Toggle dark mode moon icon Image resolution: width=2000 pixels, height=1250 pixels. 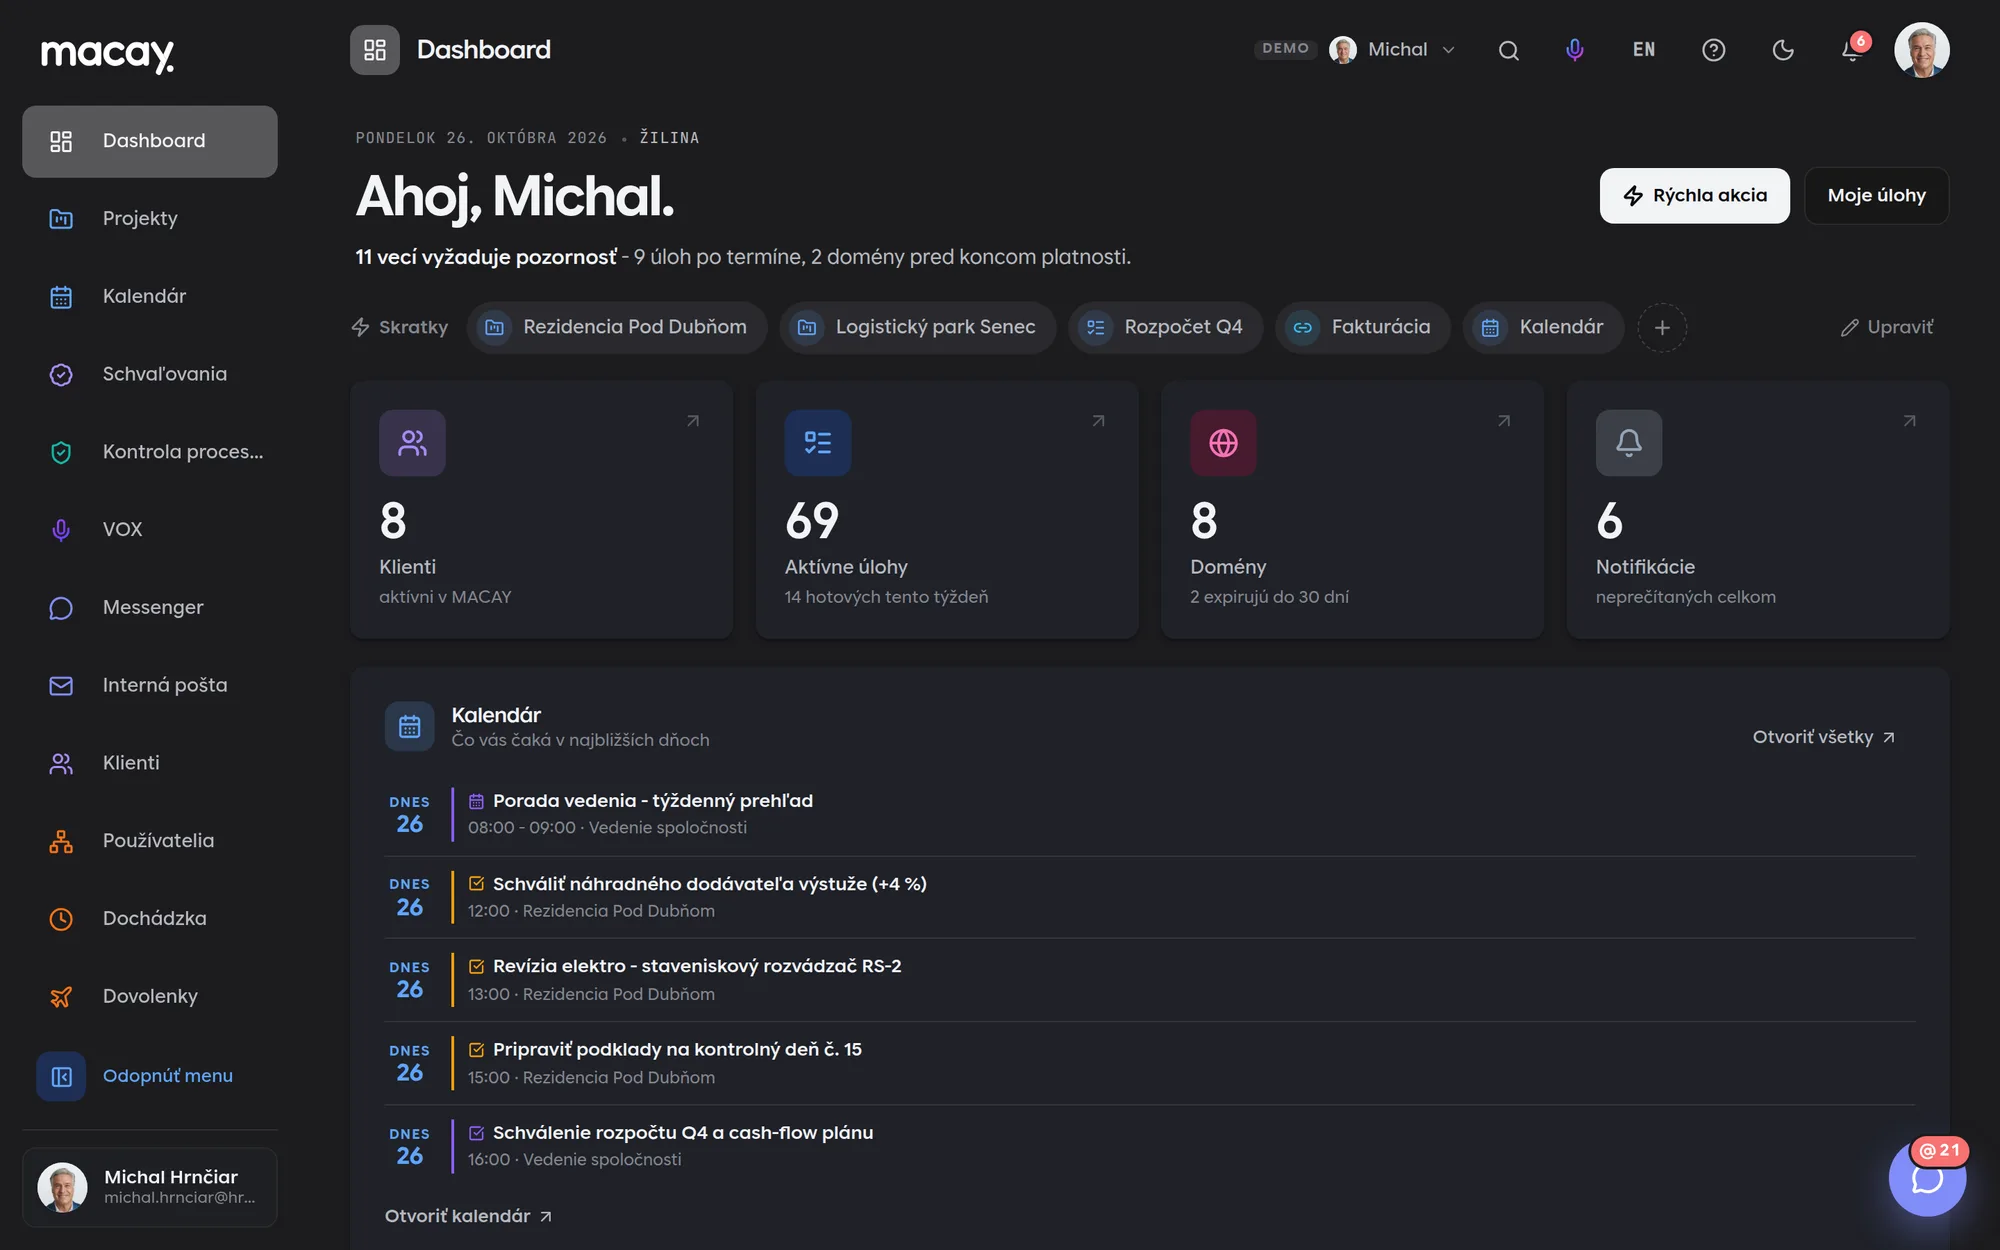pos(1783,50)
